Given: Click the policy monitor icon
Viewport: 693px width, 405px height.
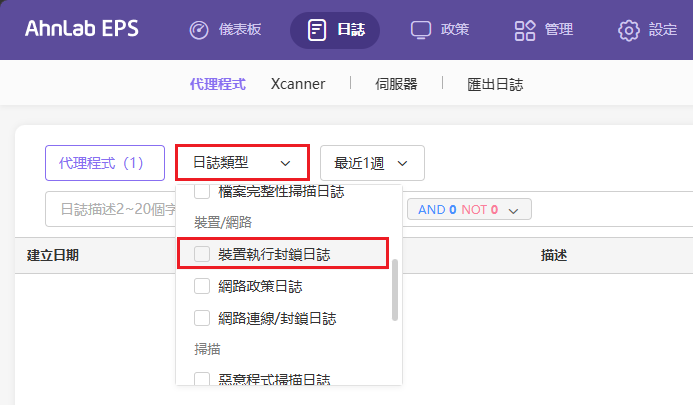Looking at the screenshot, I should click(x=420, y=30).
